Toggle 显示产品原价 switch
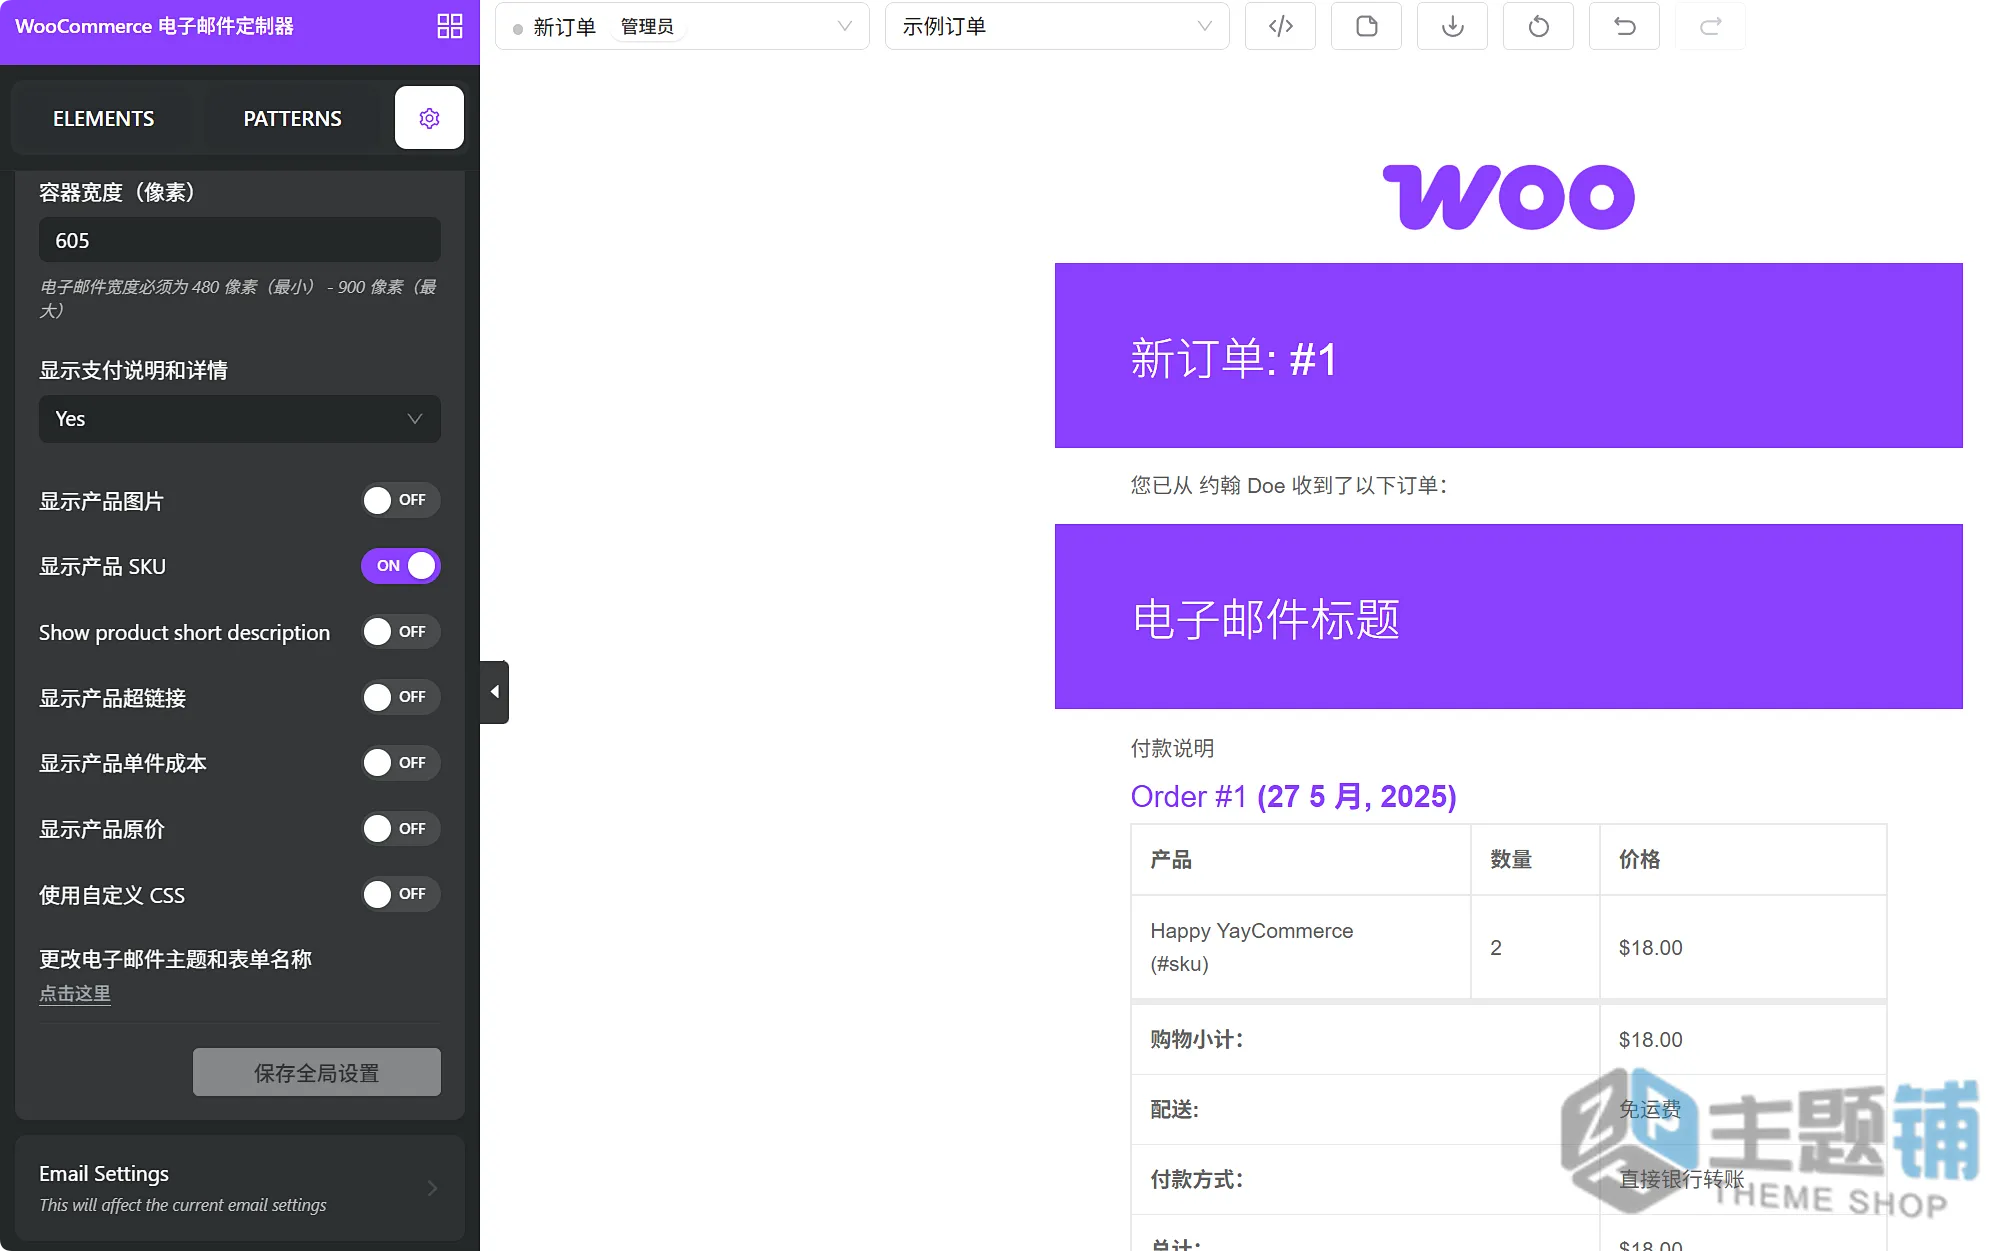2010x1251 pixels. coord(400,829)
